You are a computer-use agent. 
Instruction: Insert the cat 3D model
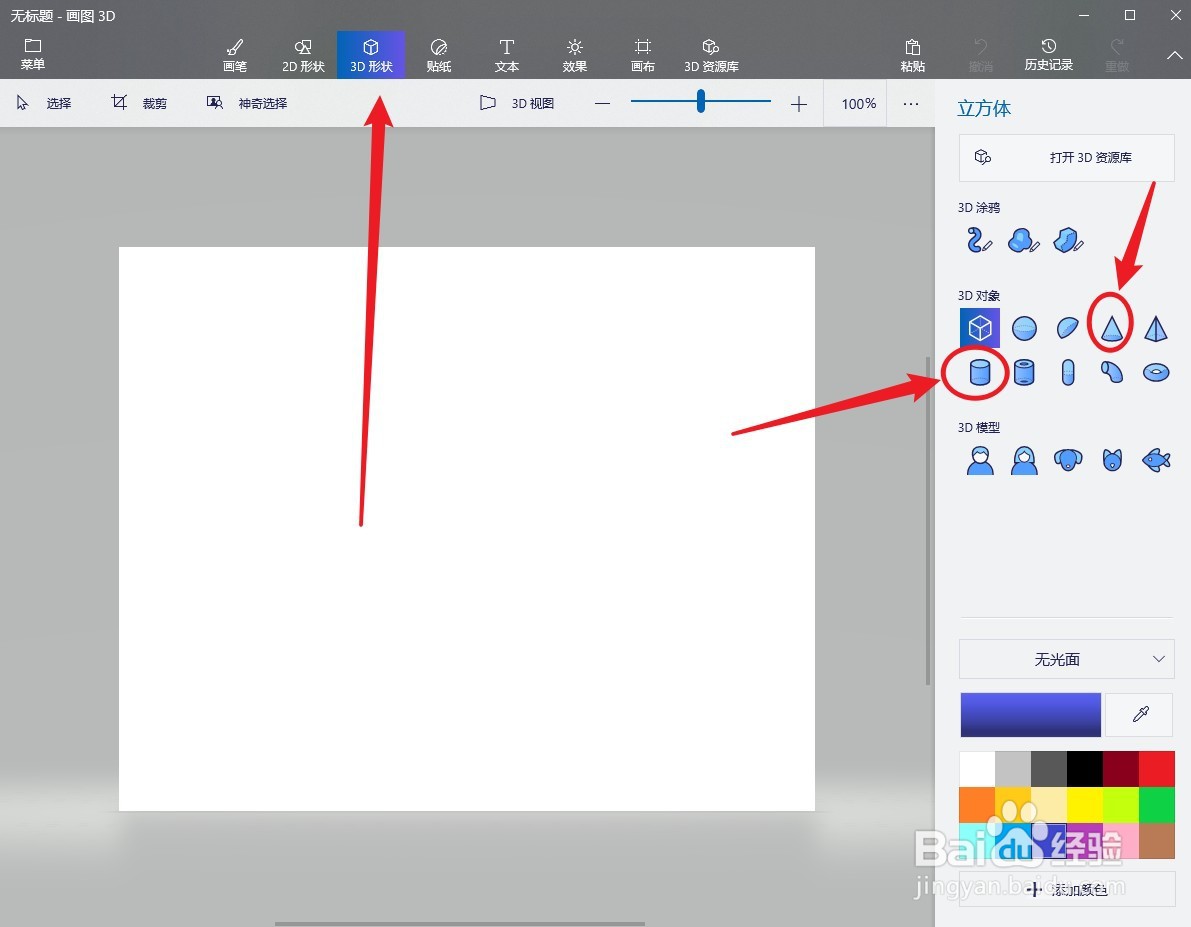[1112, 460]
